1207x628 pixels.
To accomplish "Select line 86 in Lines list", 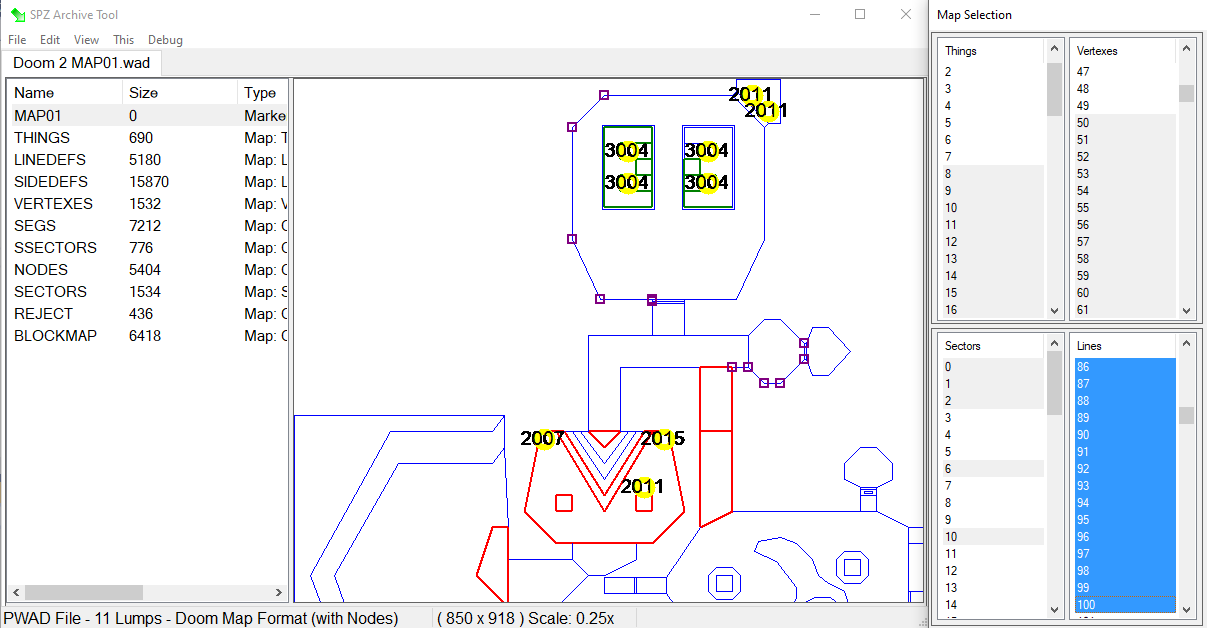I will pos(1124,367).
